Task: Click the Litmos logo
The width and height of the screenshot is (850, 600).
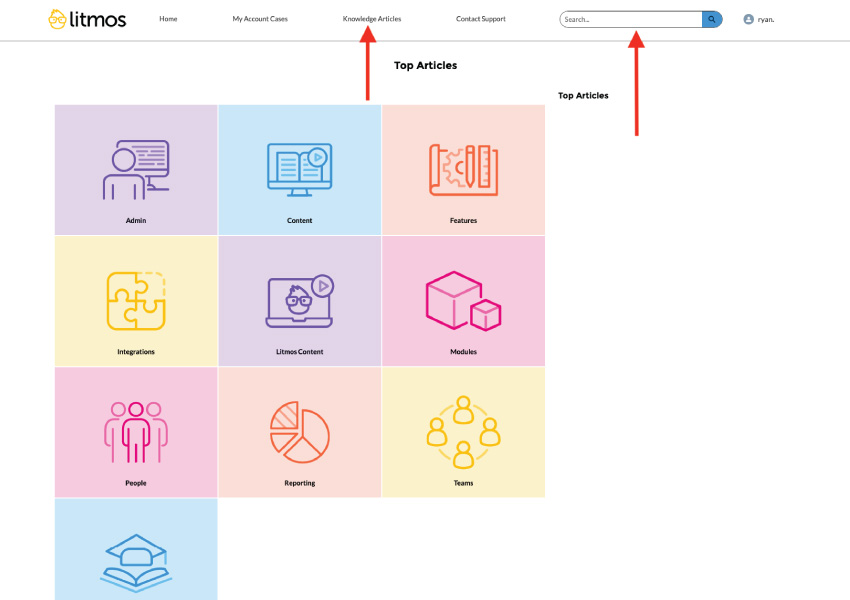Action: coord(88,19)
